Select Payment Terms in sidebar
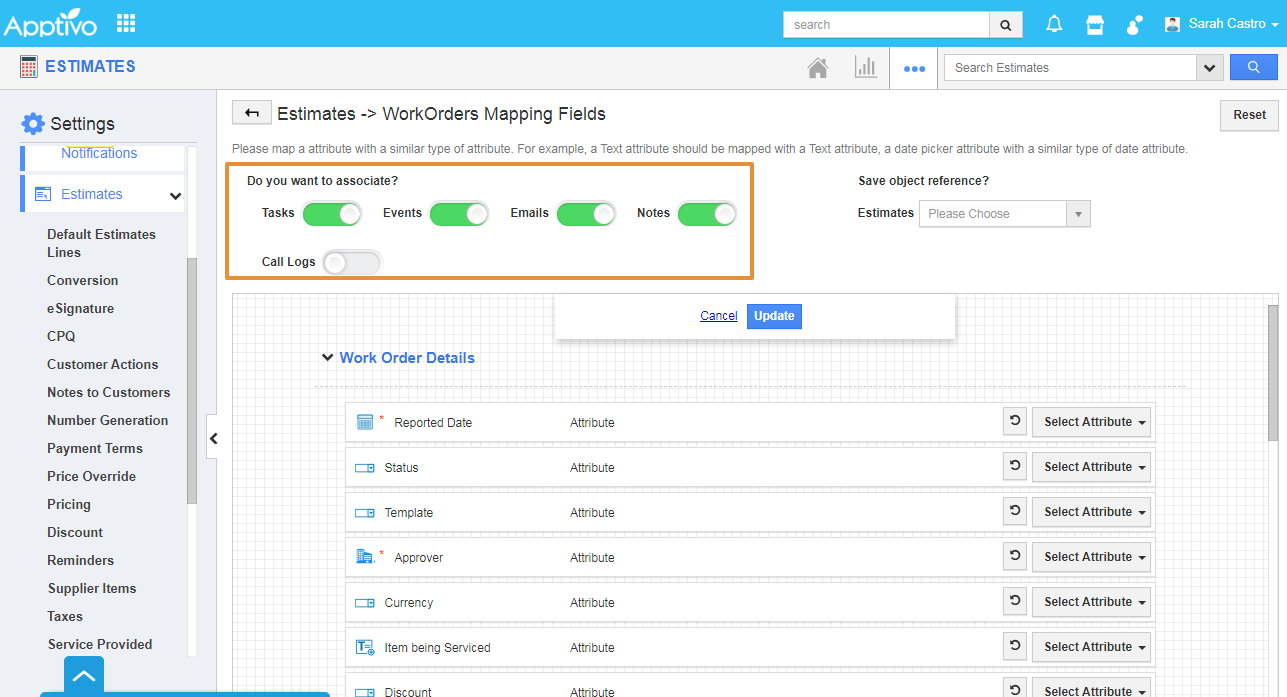1287x697 pixels. click(95, 449)
